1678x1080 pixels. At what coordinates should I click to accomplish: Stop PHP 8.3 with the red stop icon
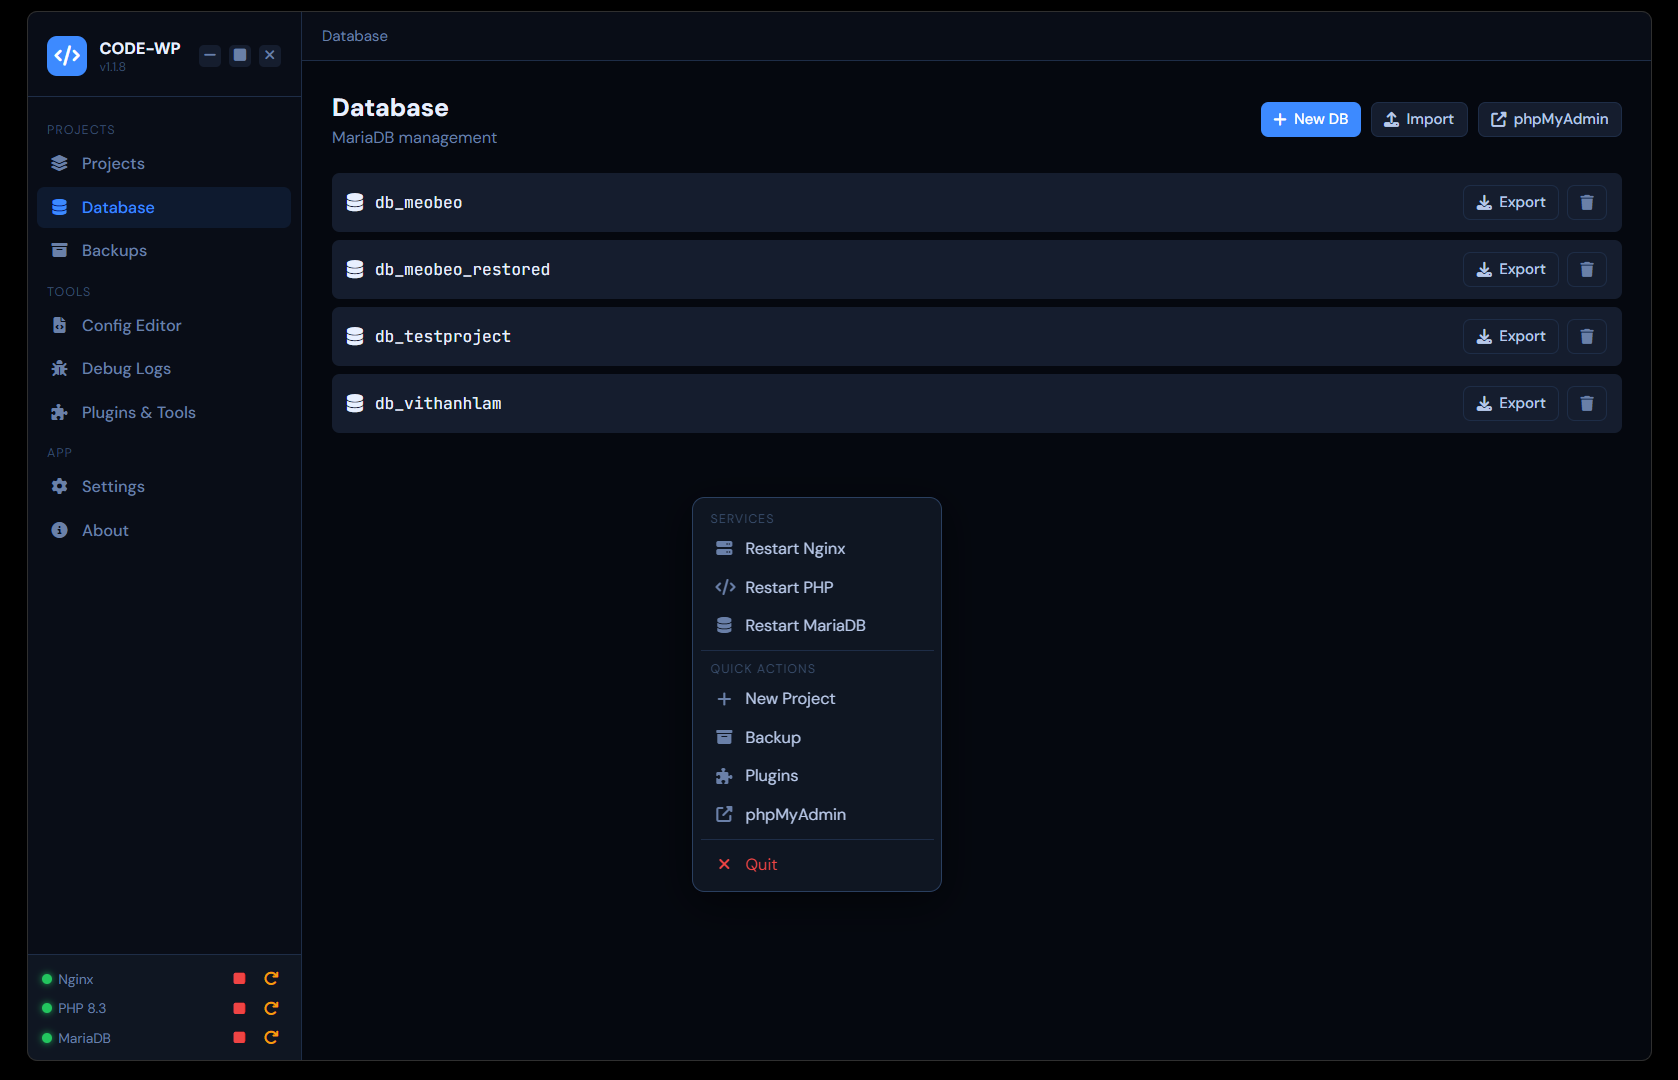pyautogui.click(x=239, y=1008)
